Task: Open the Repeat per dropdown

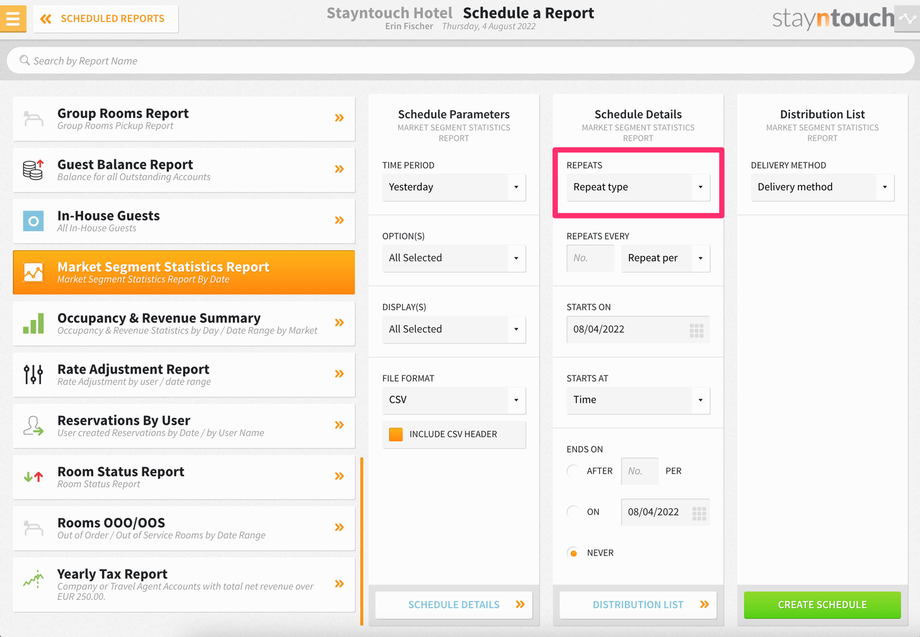Action: tap(665, 258)
